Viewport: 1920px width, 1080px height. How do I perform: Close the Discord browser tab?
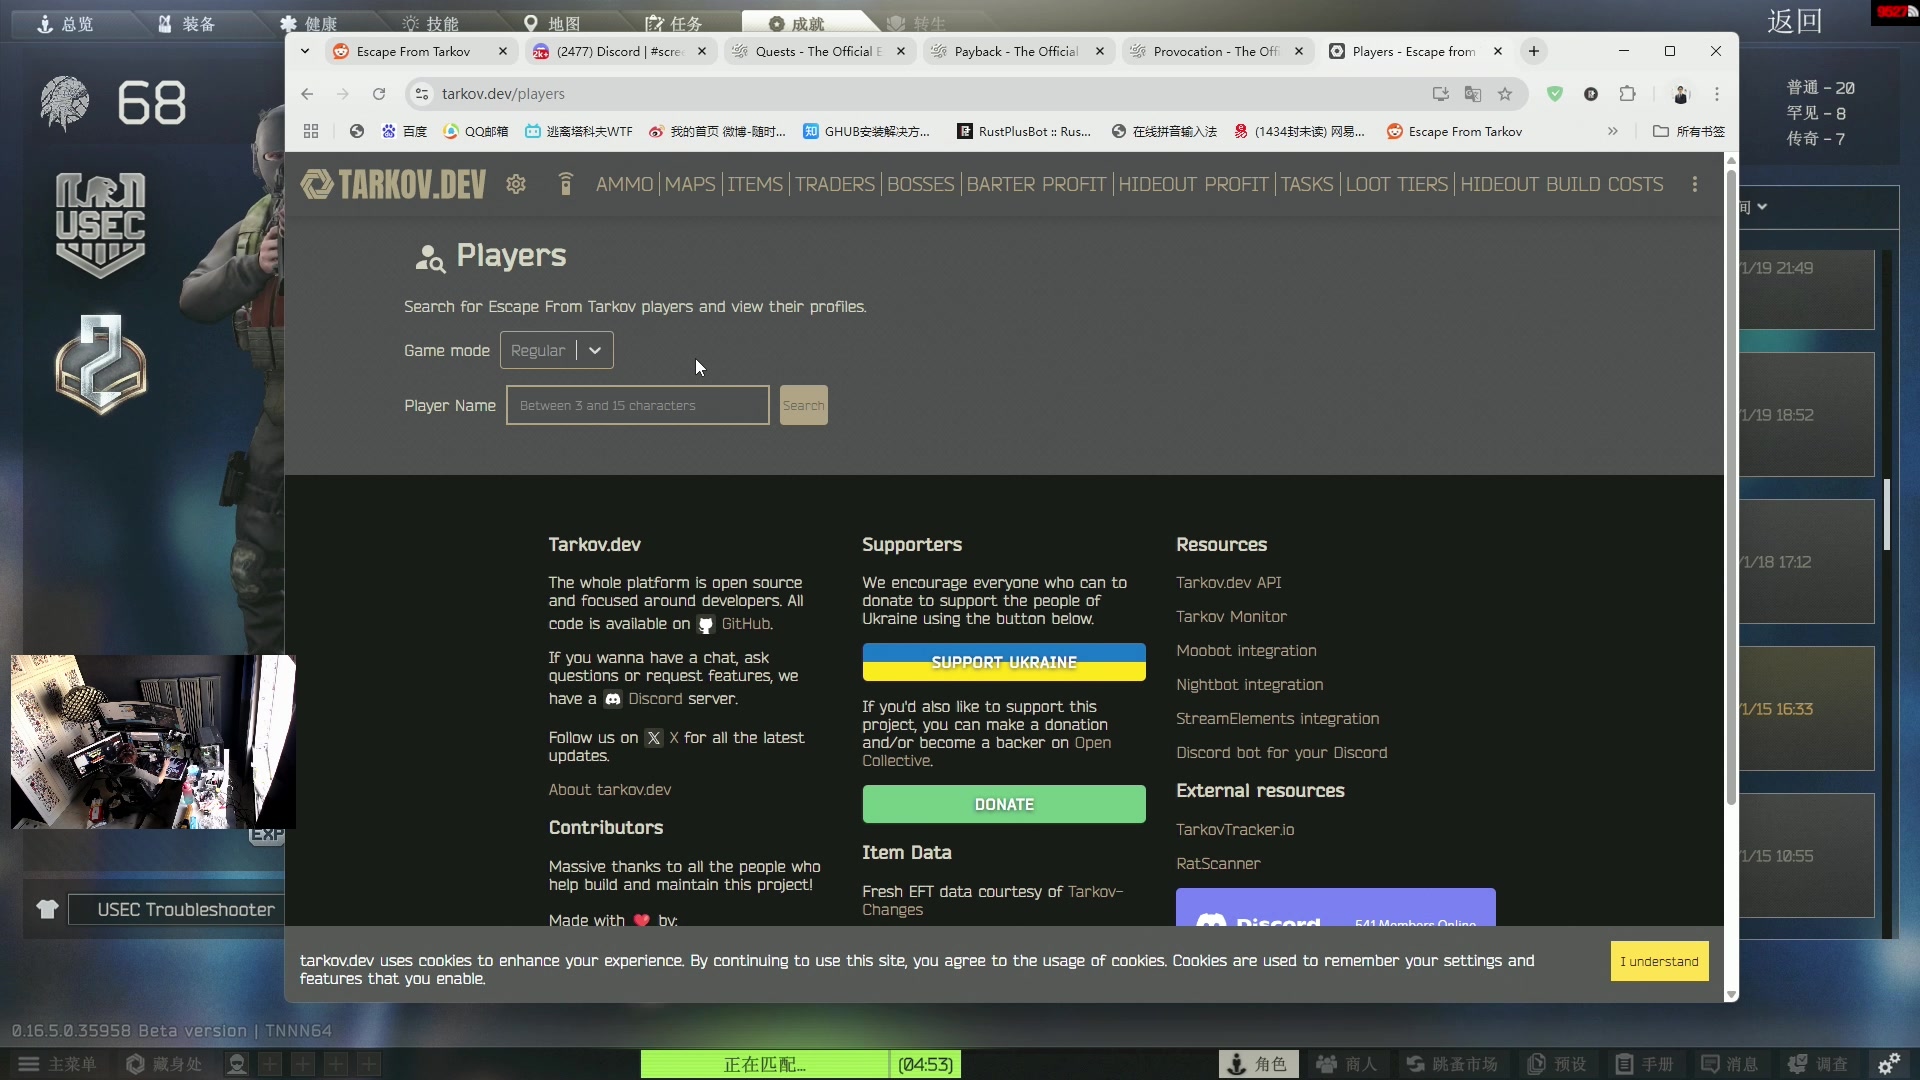(x=702, y=51)
